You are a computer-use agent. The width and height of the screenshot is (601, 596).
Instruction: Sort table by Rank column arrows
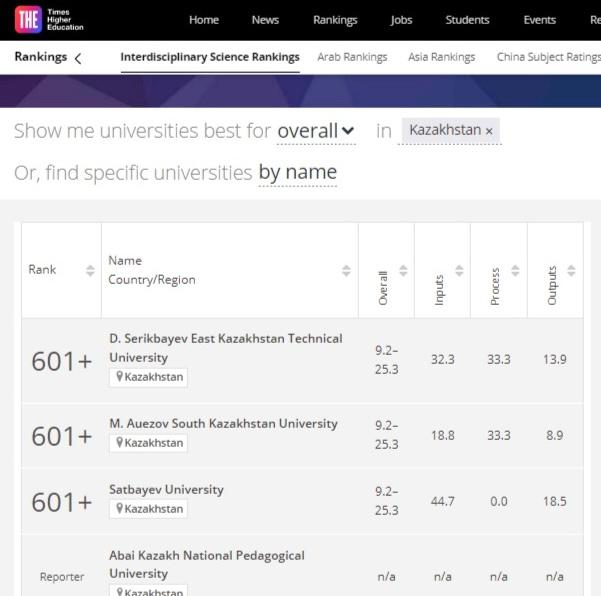coord(90,270)
